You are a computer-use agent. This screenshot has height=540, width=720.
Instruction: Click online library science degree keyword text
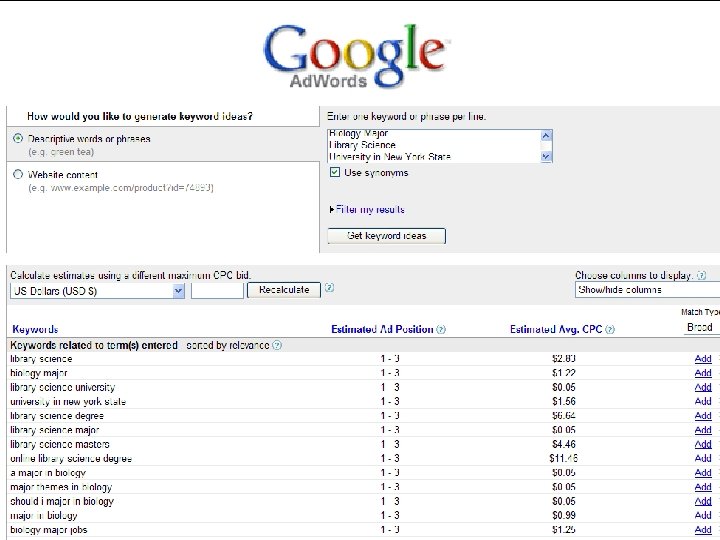(71, 458)
